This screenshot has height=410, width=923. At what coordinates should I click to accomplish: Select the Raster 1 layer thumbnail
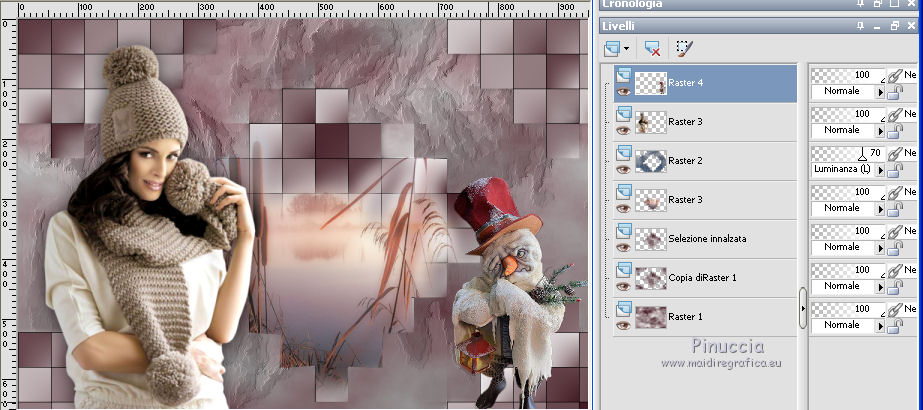650,316
